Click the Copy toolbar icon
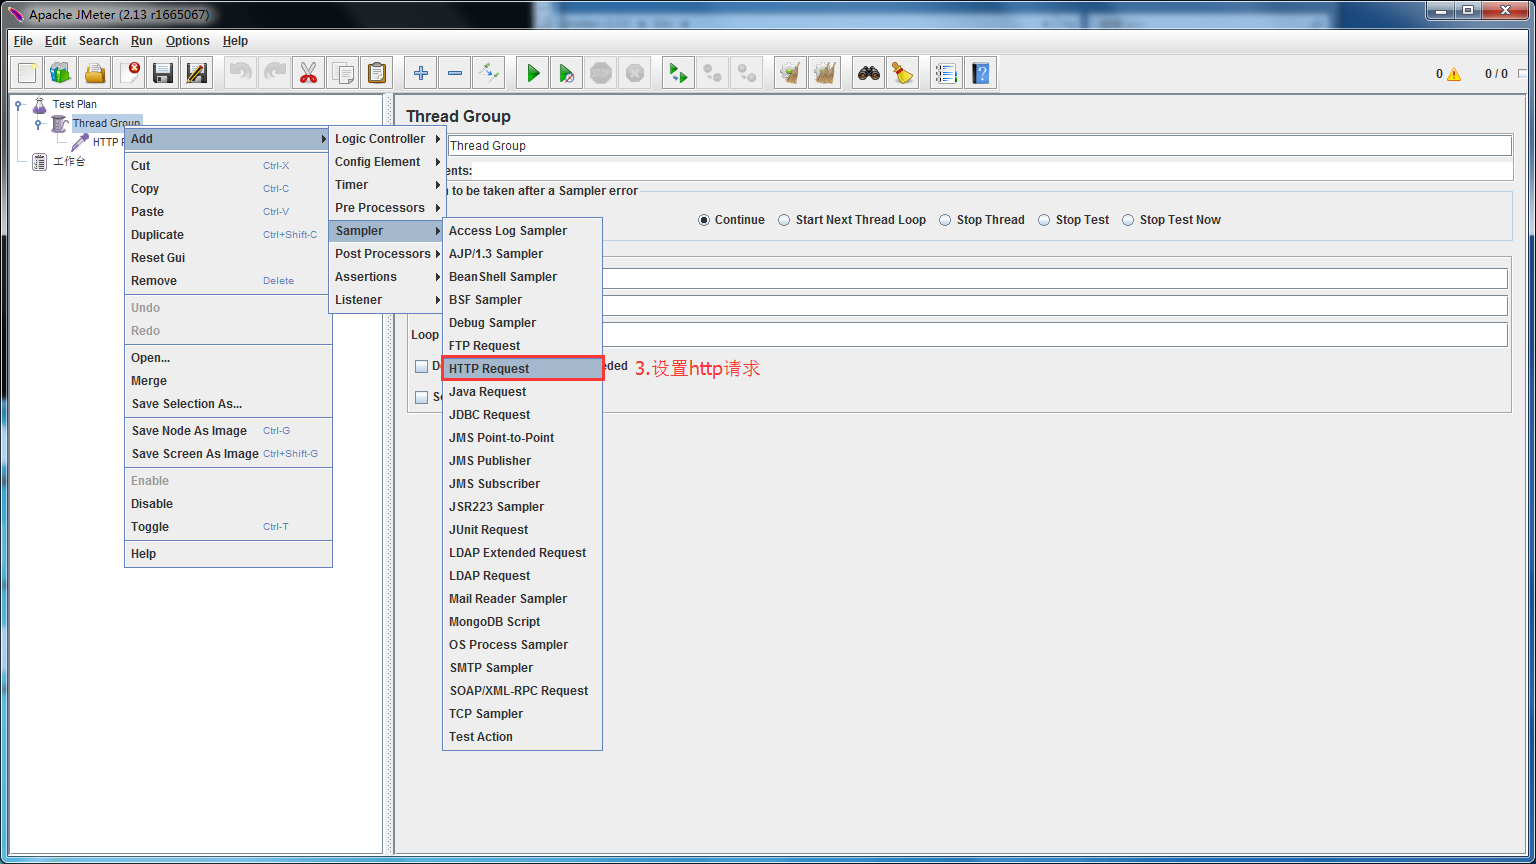Image resolution: width=1536 pixels, height=864 pixels. [343, 73]
